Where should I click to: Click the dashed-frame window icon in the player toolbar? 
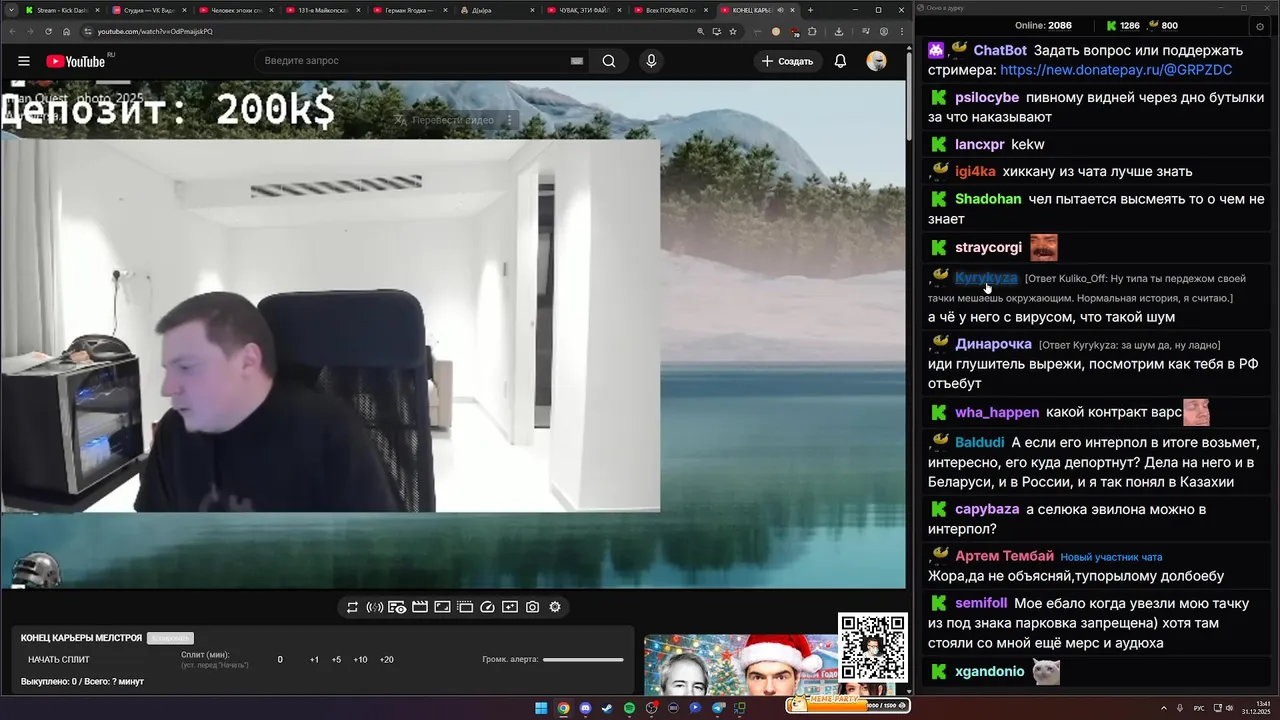465,607
